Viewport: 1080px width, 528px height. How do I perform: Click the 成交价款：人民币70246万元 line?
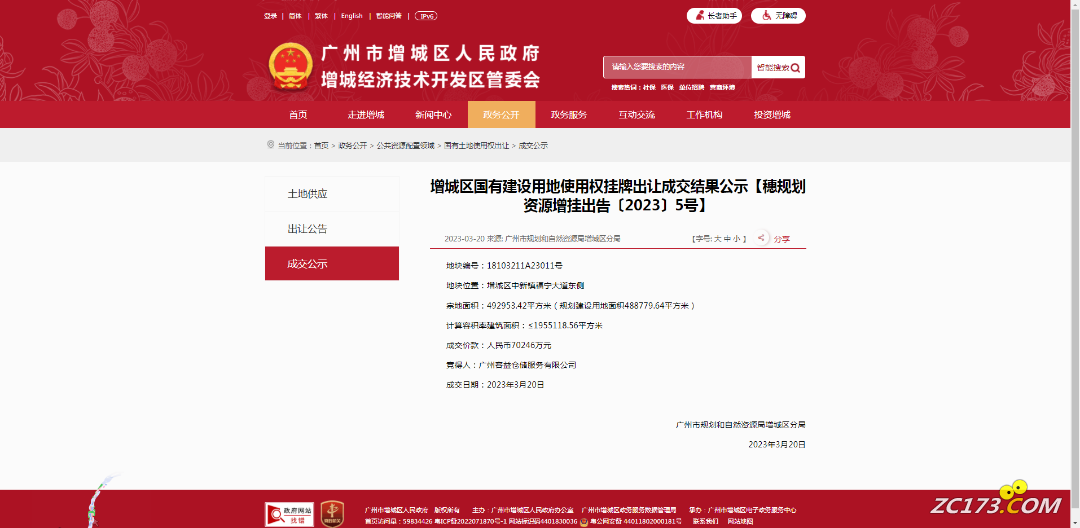[x=498, y=345]
